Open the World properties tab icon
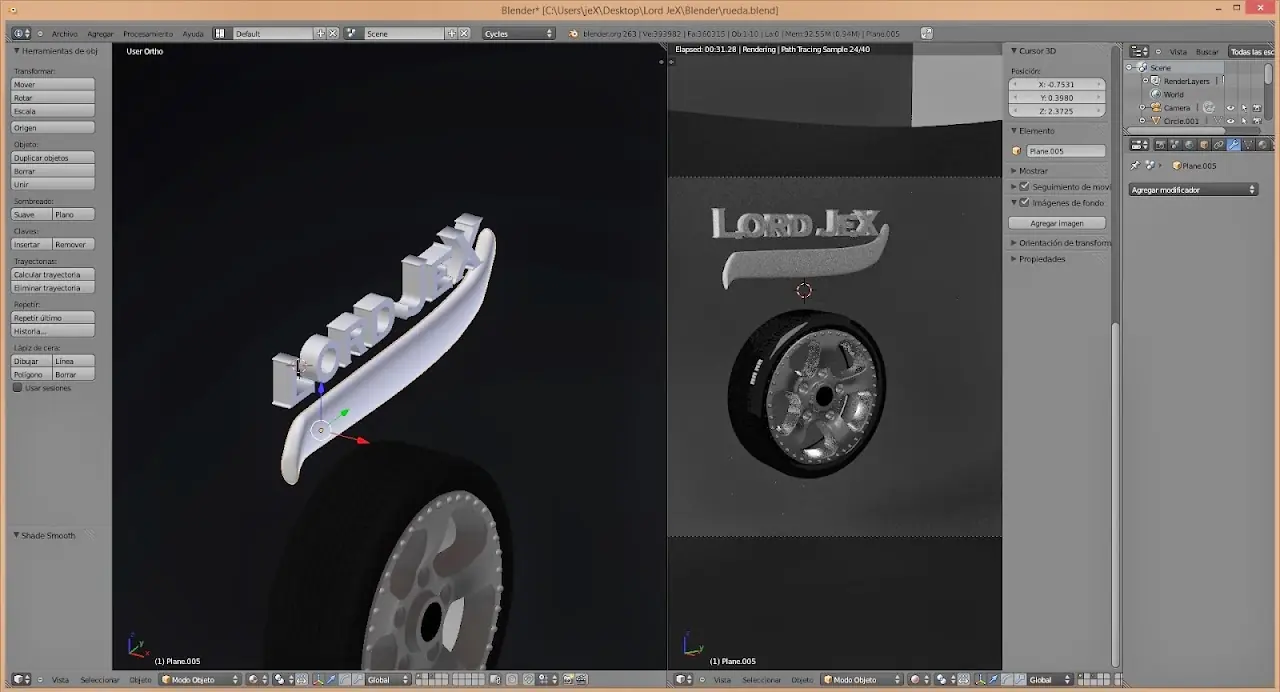The width and height of the screenshot is (1280, 692). 1189,145
